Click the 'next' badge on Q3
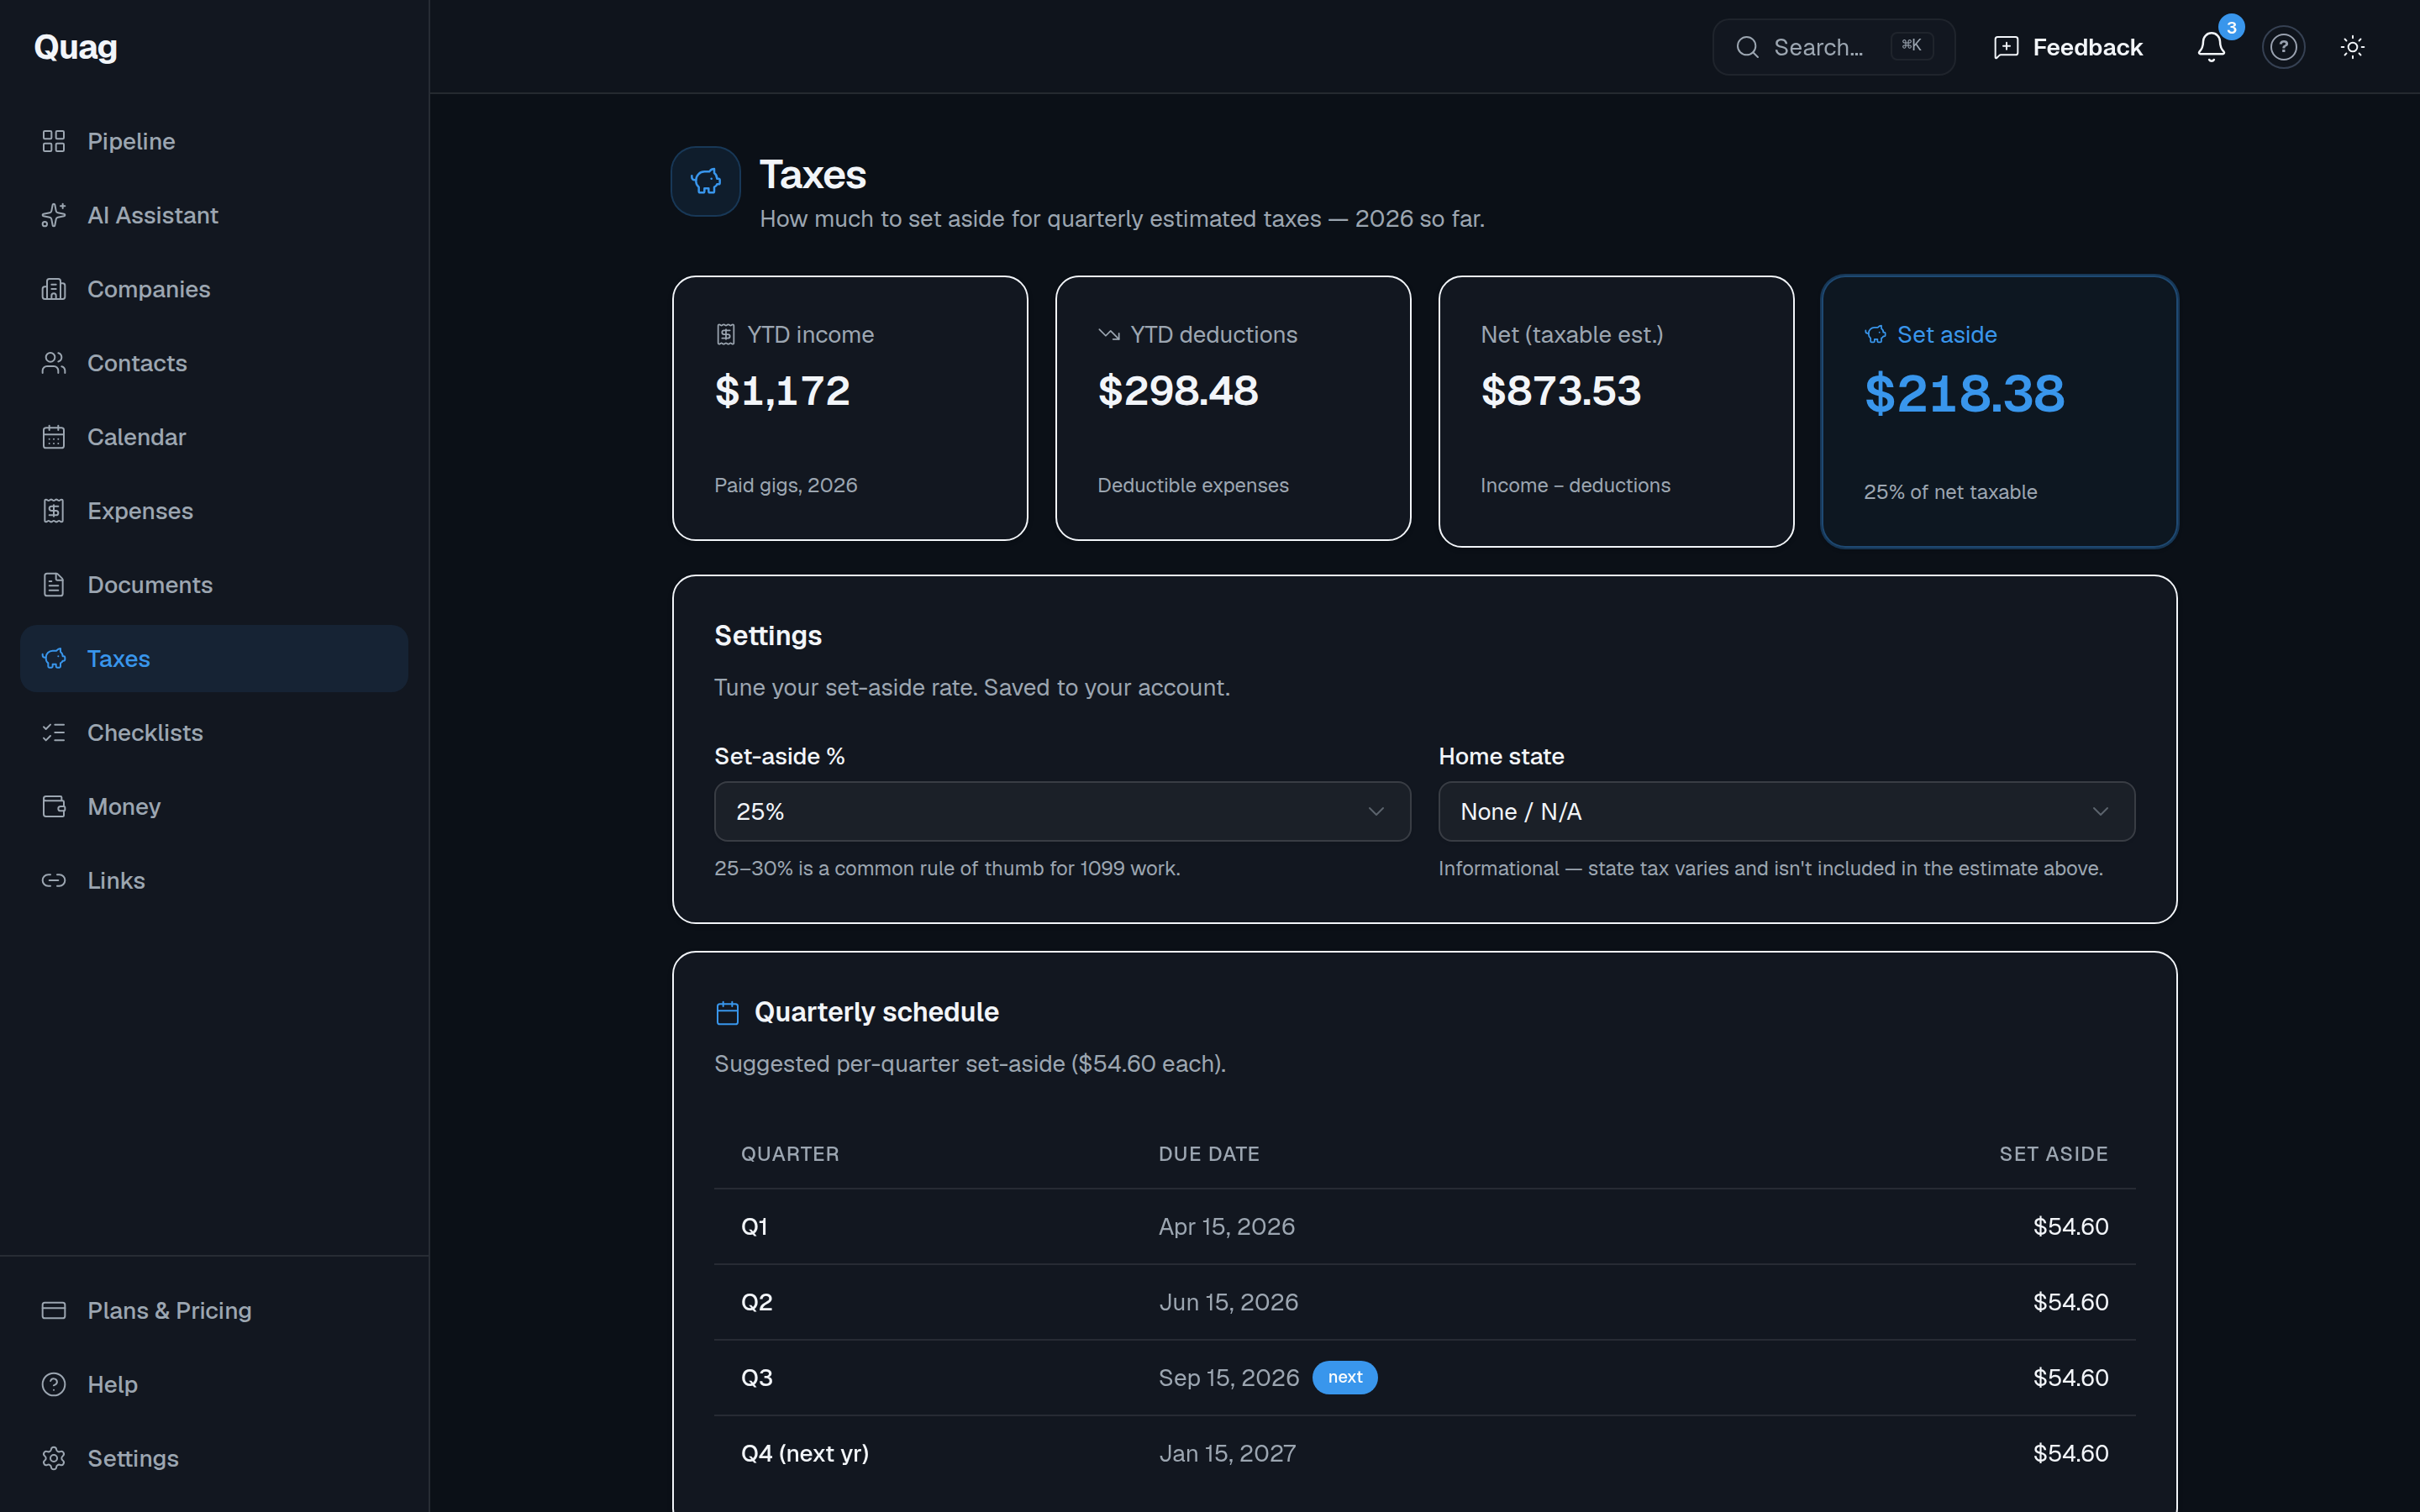Screen dimensions: 2420x1512 1345,1377
